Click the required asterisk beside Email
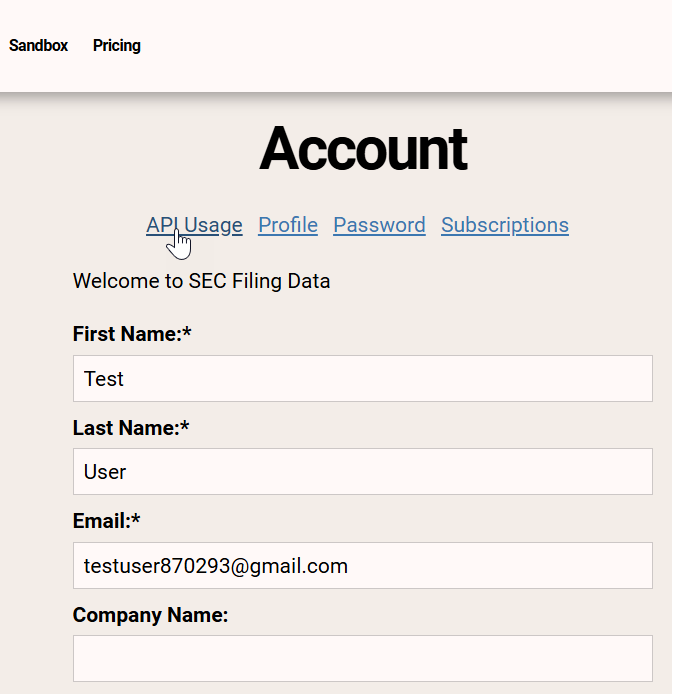 [x=137, y=521]
